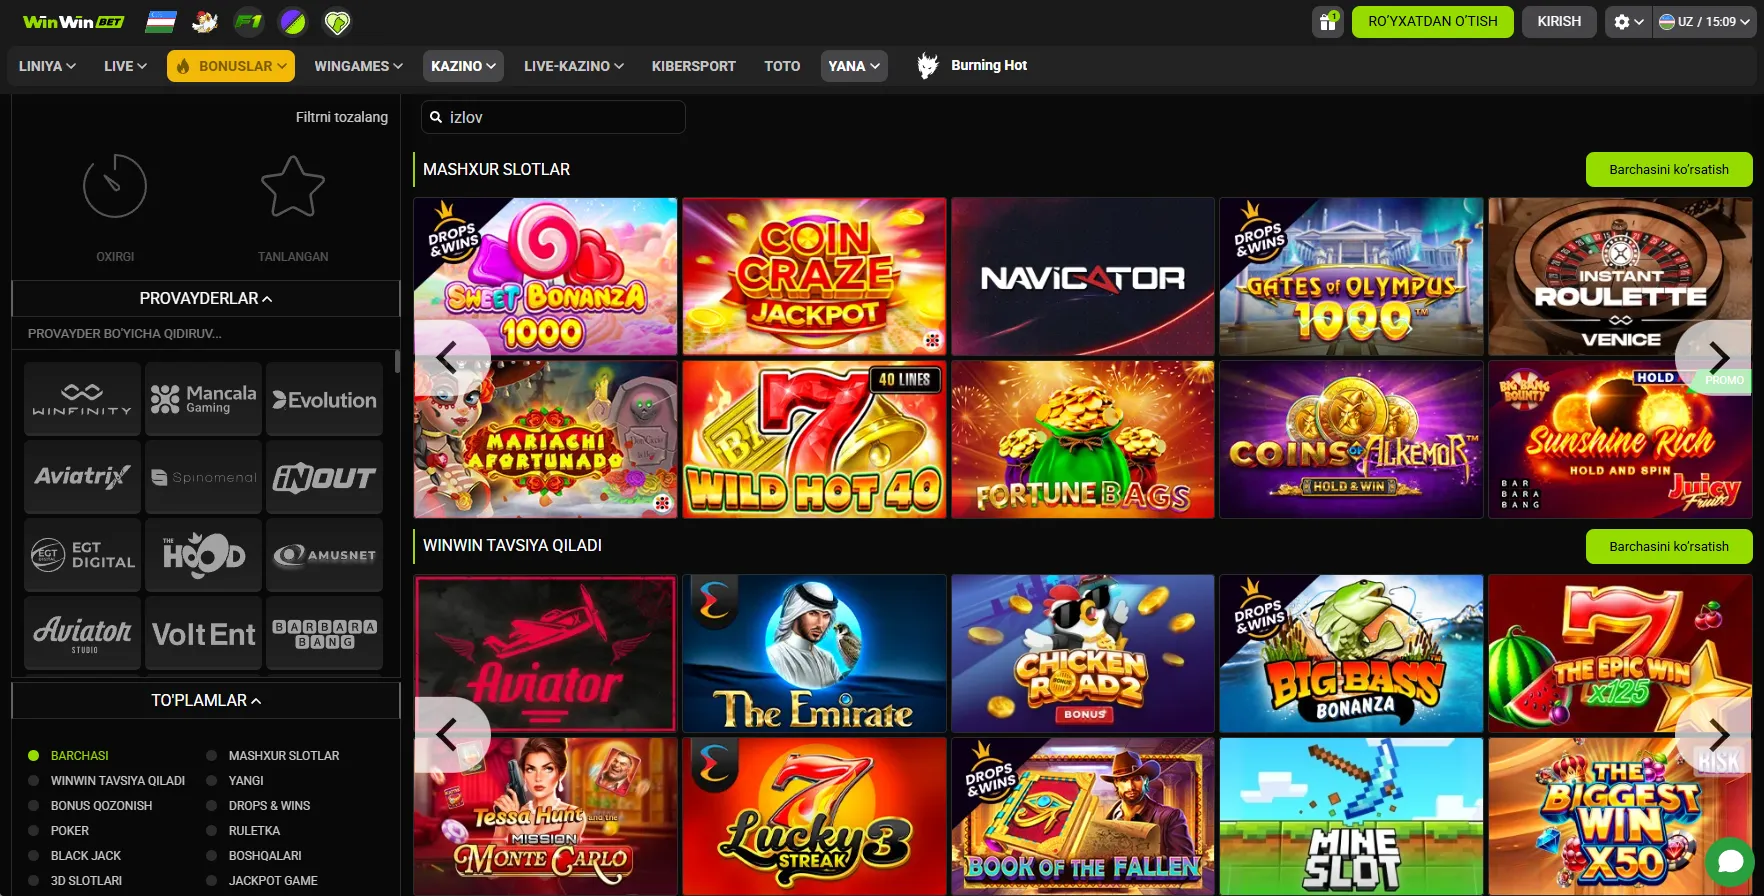Click the Uzbekistan flag icon in header
1764x896 pixels.
(161, 21)
